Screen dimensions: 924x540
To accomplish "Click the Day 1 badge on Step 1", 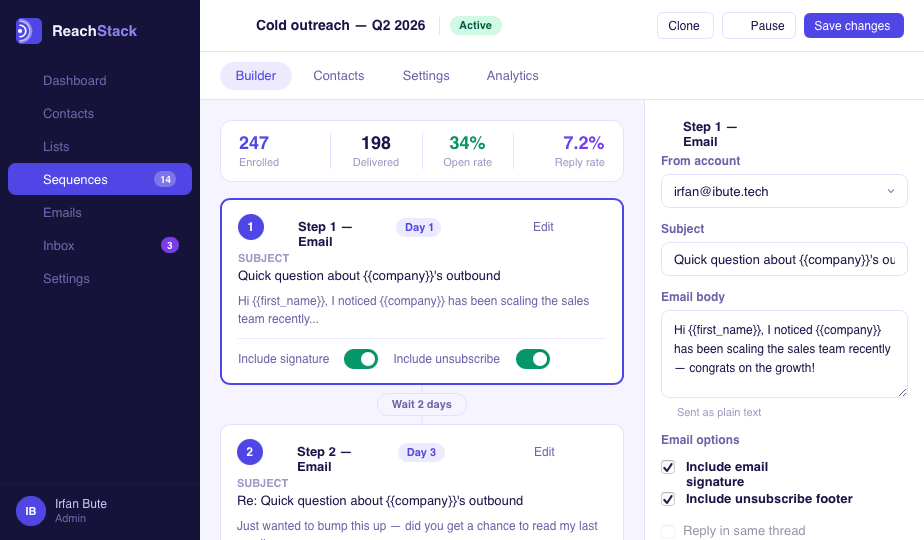I will click(418, 228).
